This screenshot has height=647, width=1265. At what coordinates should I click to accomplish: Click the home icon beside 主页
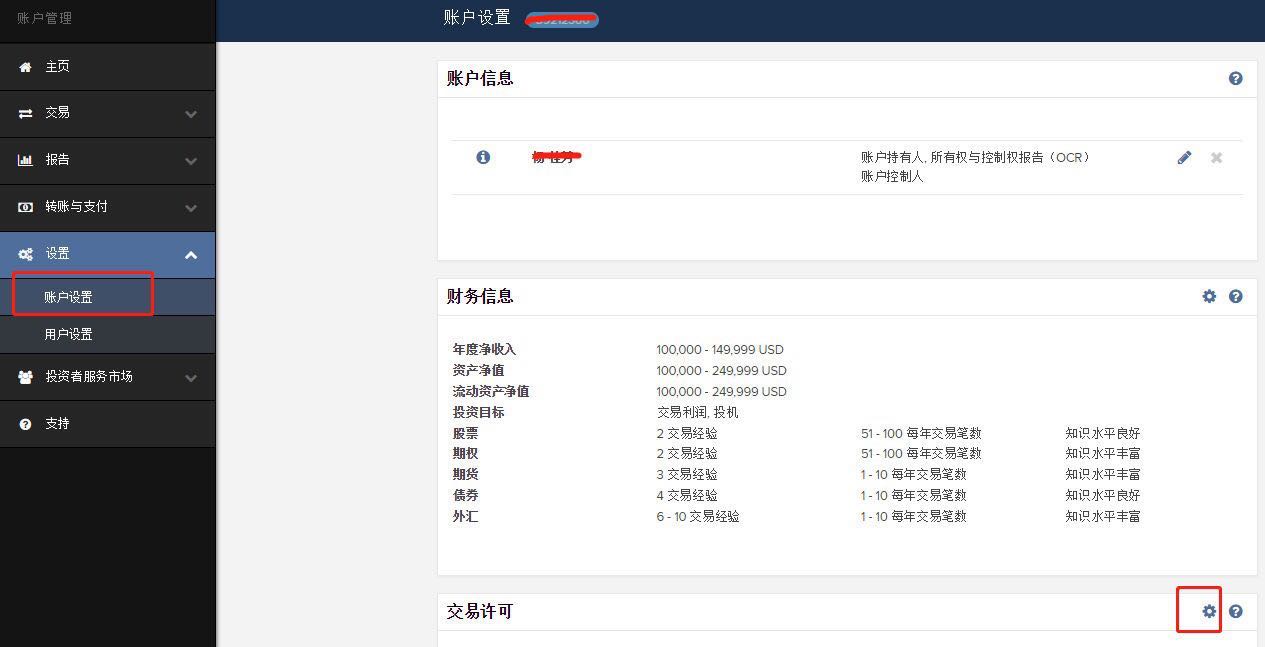tap(24, 66)
